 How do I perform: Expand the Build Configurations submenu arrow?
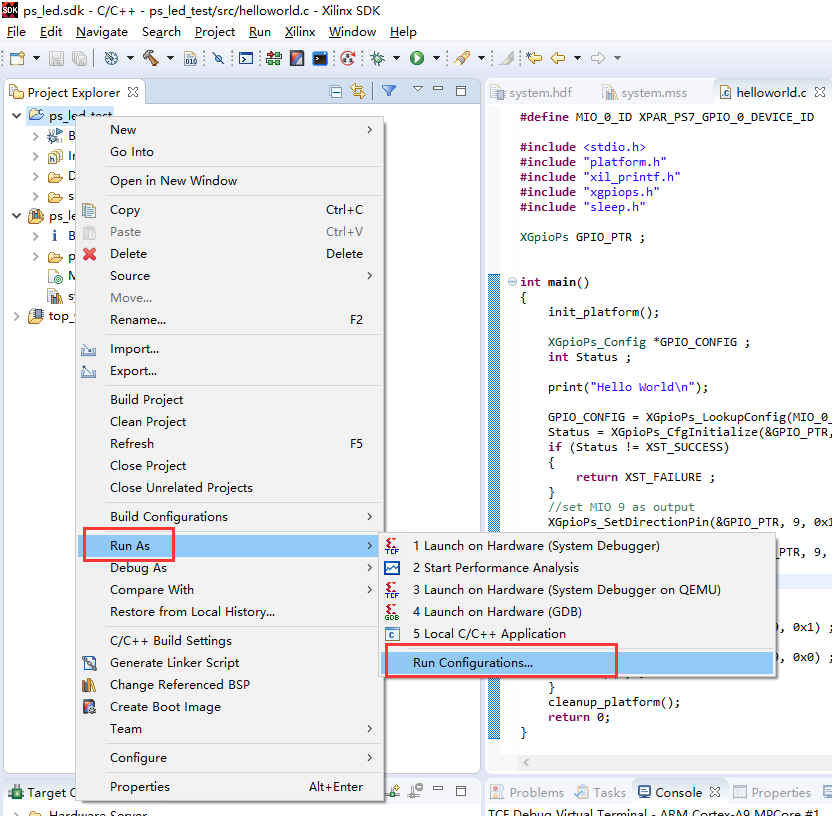[369, 517]
